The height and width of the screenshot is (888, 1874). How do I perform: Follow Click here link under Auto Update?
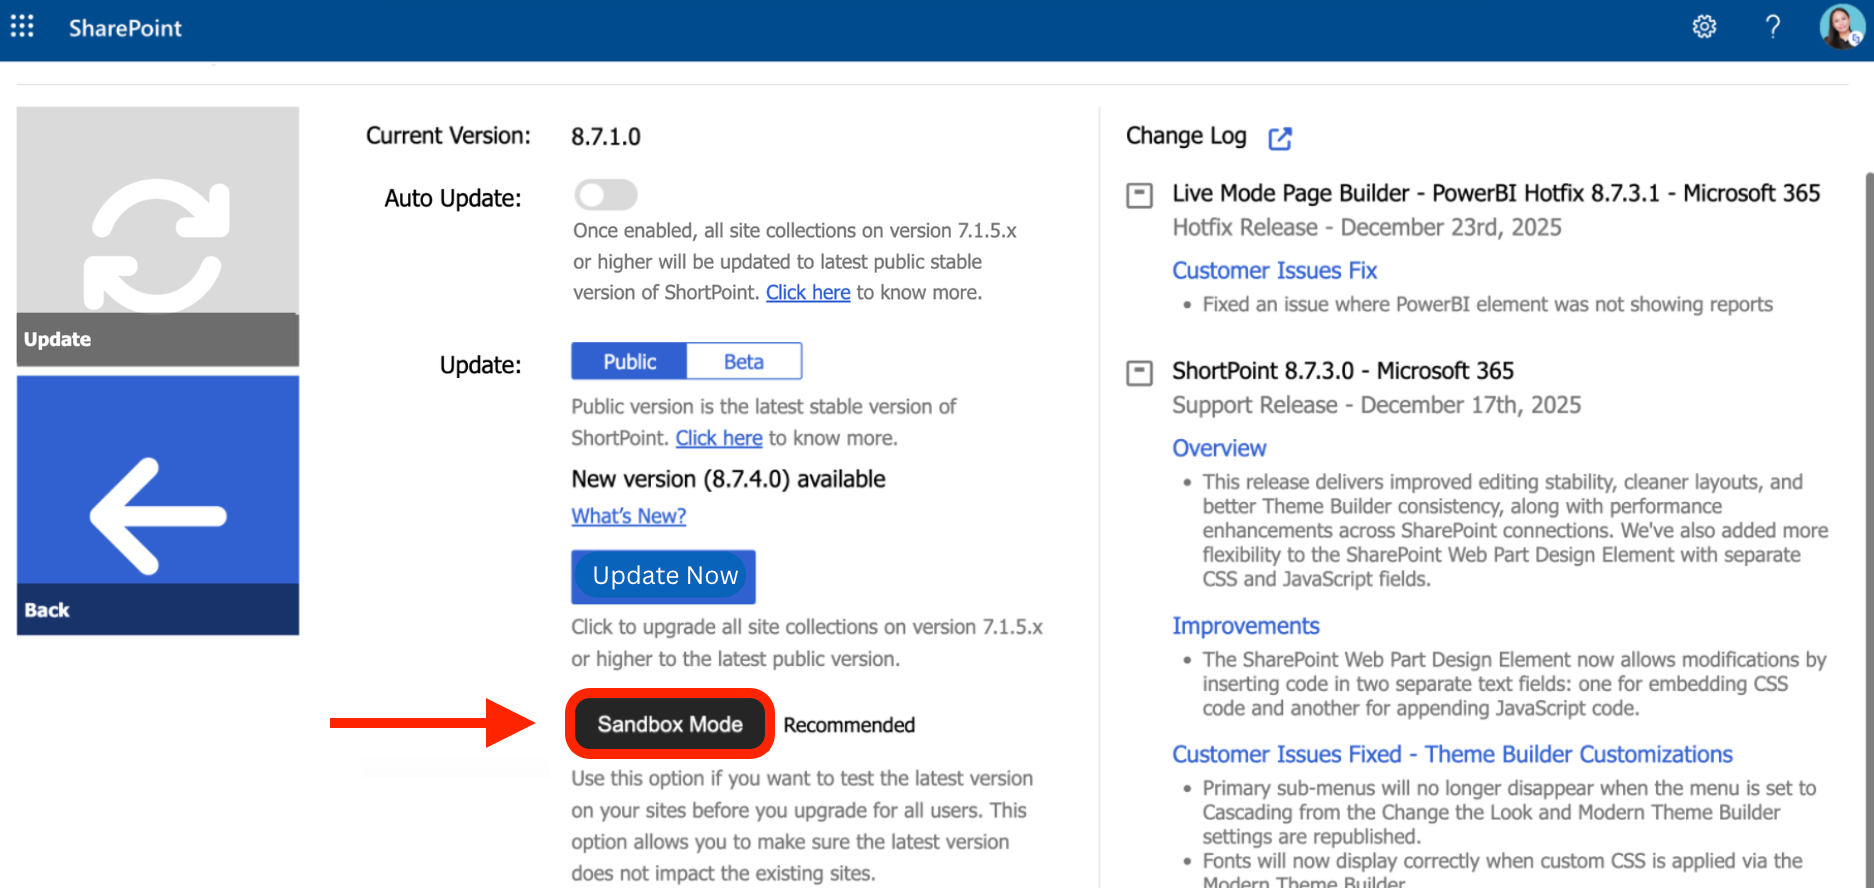coord(808,292)
